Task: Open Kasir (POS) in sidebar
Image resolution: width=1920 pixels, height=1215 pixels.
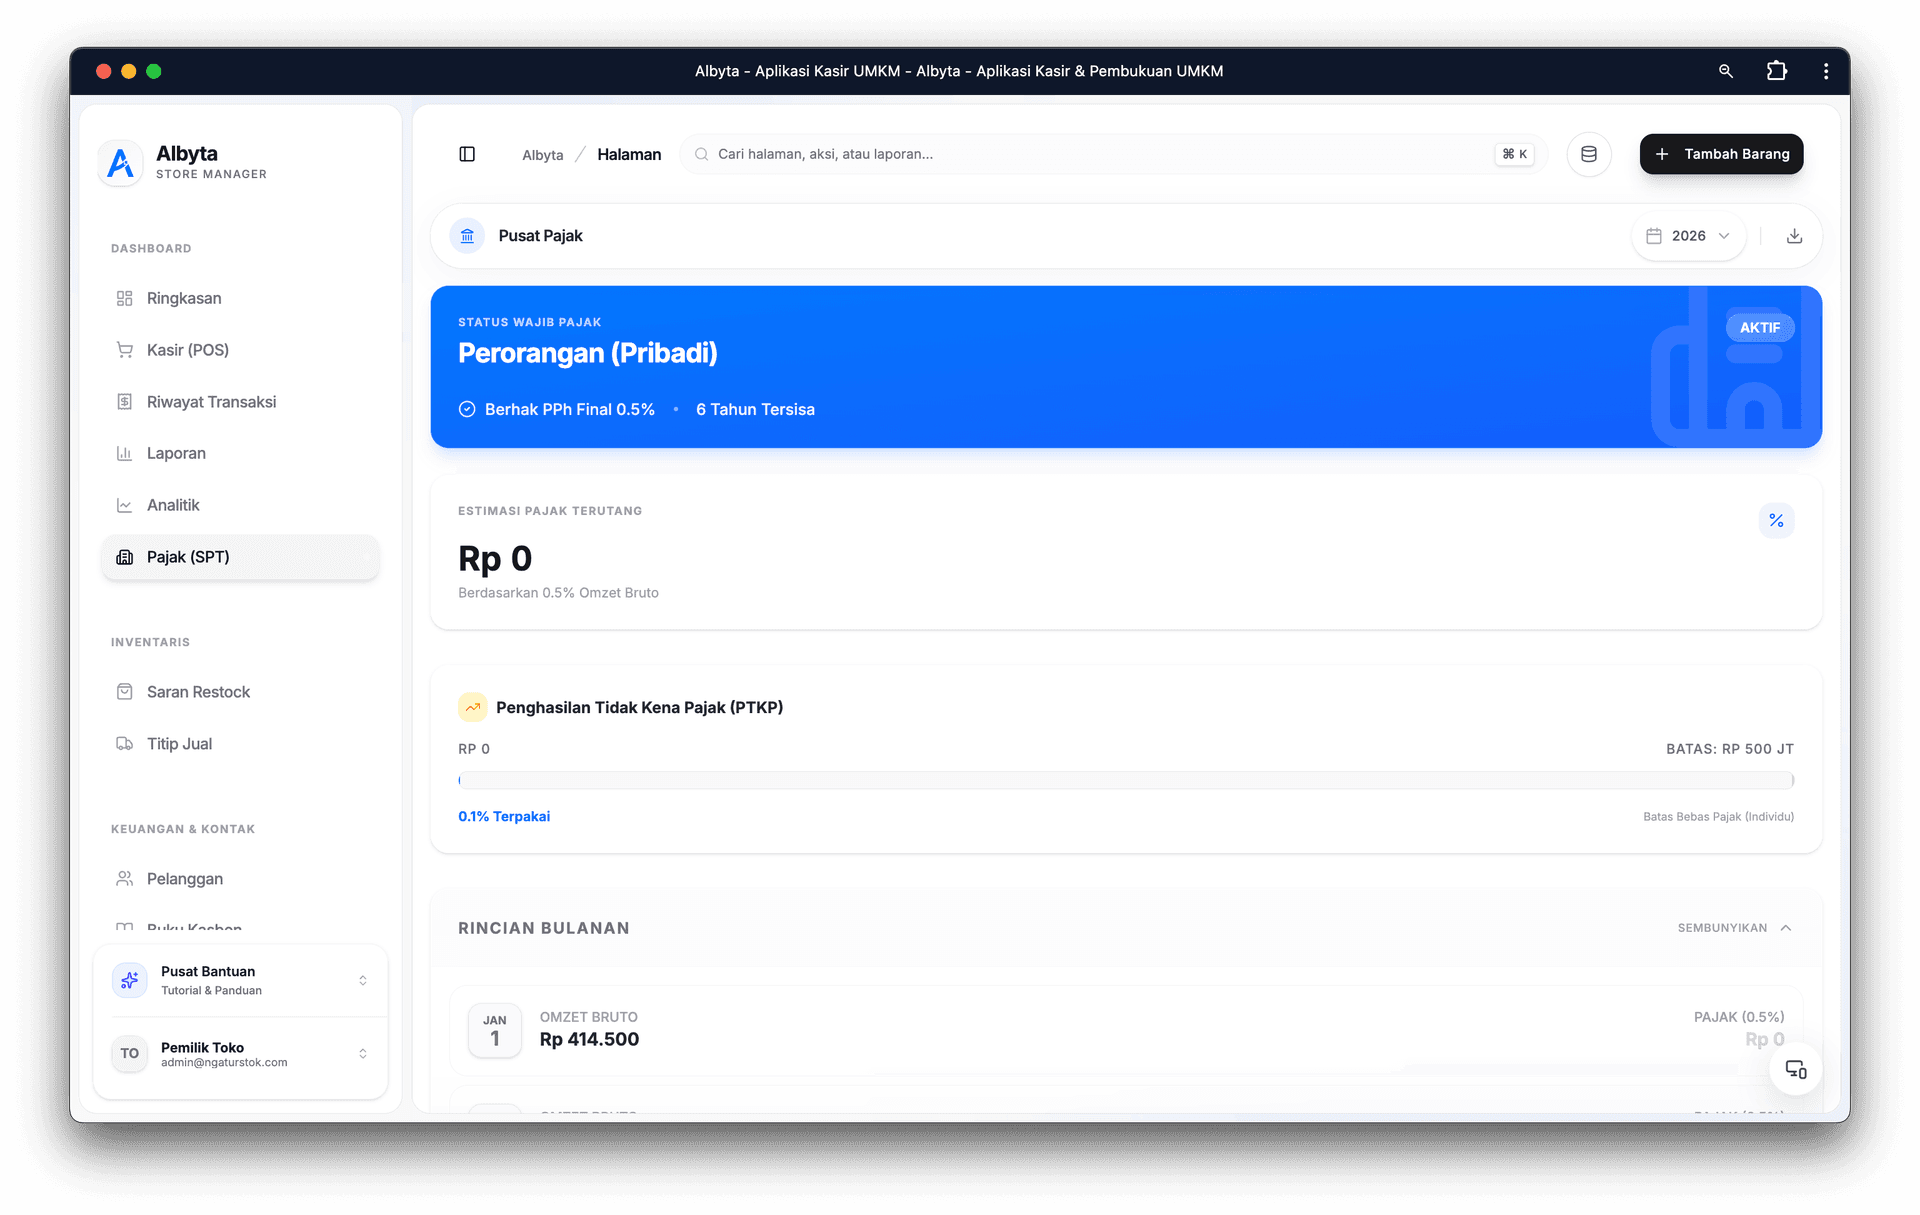Action: click(x=188, y=350)
